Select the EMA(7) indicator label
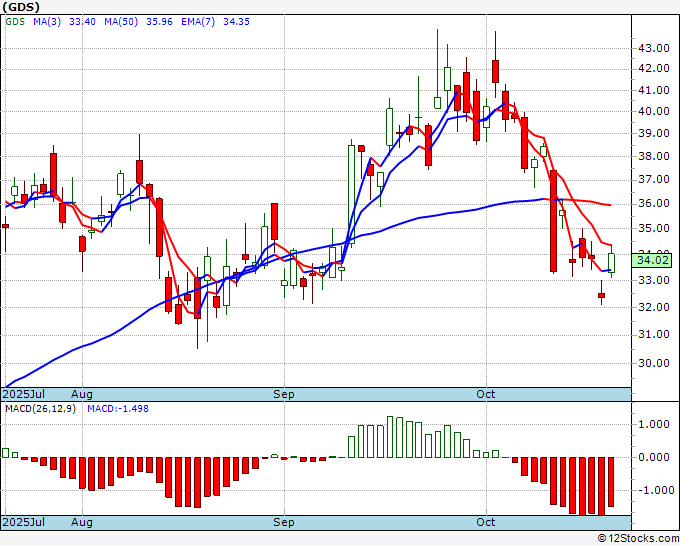Viewport: 680px width, 546px height. (198, 22)
